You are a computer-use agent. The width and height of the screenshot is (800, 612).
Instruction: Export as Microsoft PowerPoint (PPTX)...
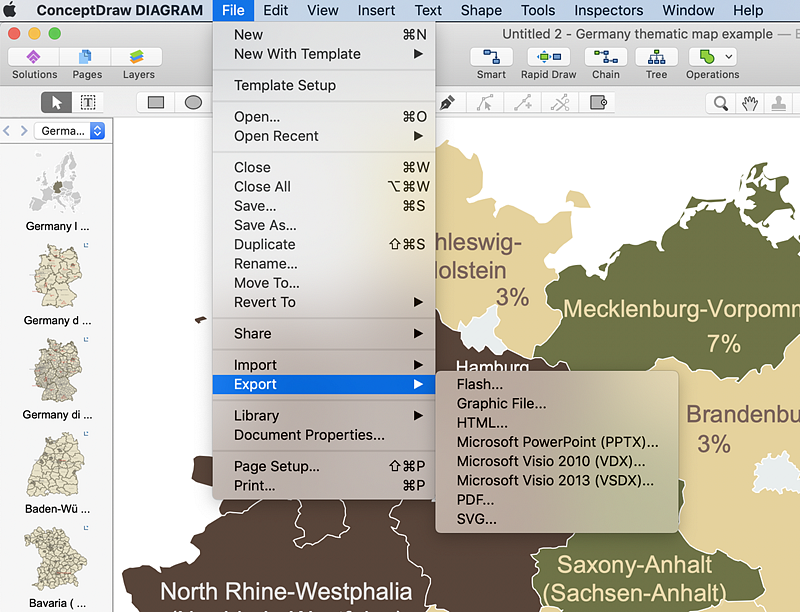pyautogui.click(x=557, y=442)
